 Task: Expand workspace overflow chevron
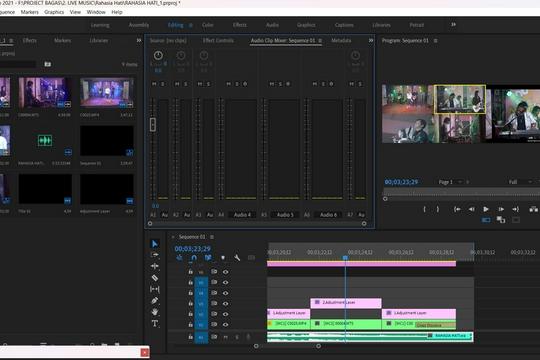click(x=454, y=24)
